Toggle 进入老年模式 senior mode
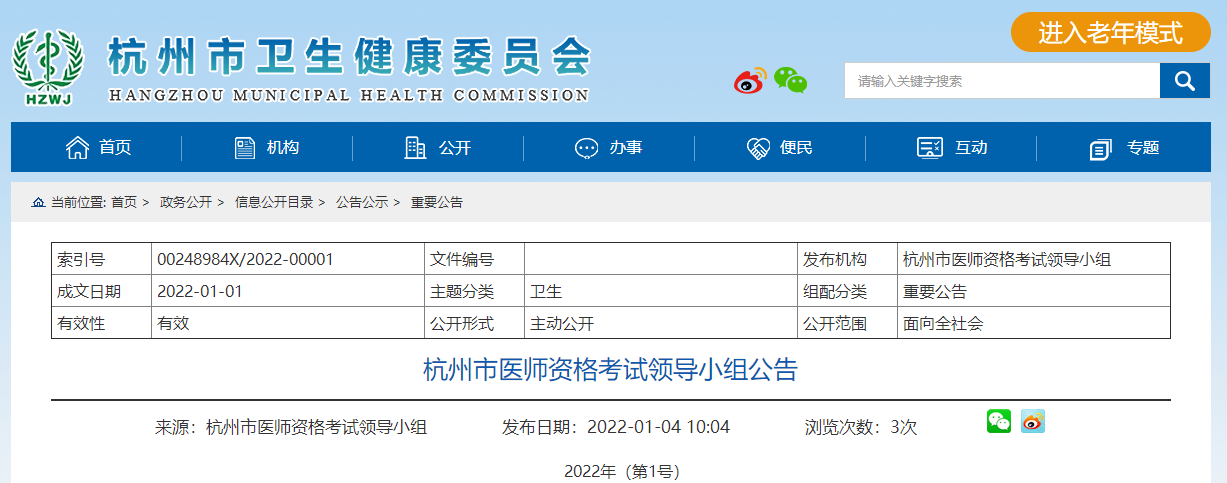This screenshot has width=1227, height=483. [x=1110, y=32]
